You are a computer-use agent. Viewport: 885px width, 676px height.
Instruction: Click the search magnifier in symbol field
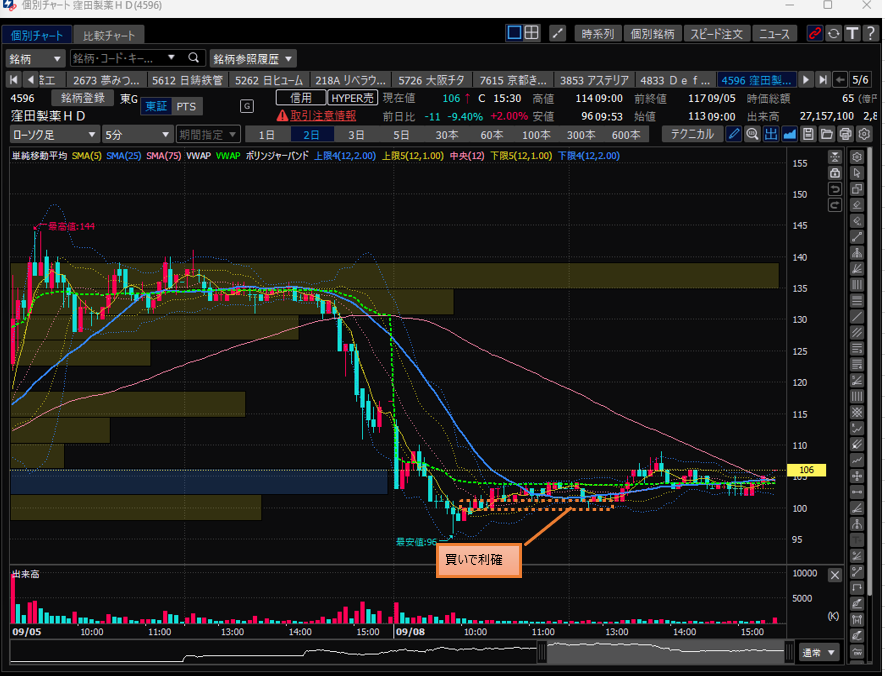tap(194, 58)
